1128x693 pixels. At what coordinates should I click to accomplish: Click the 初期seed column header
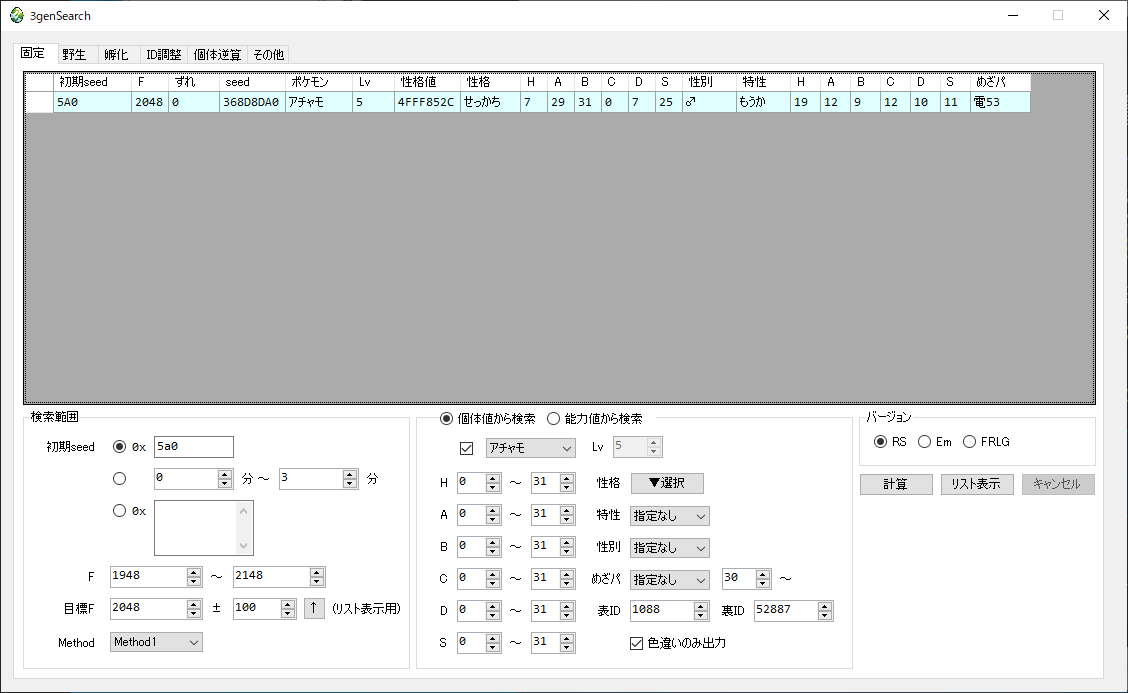92,82
